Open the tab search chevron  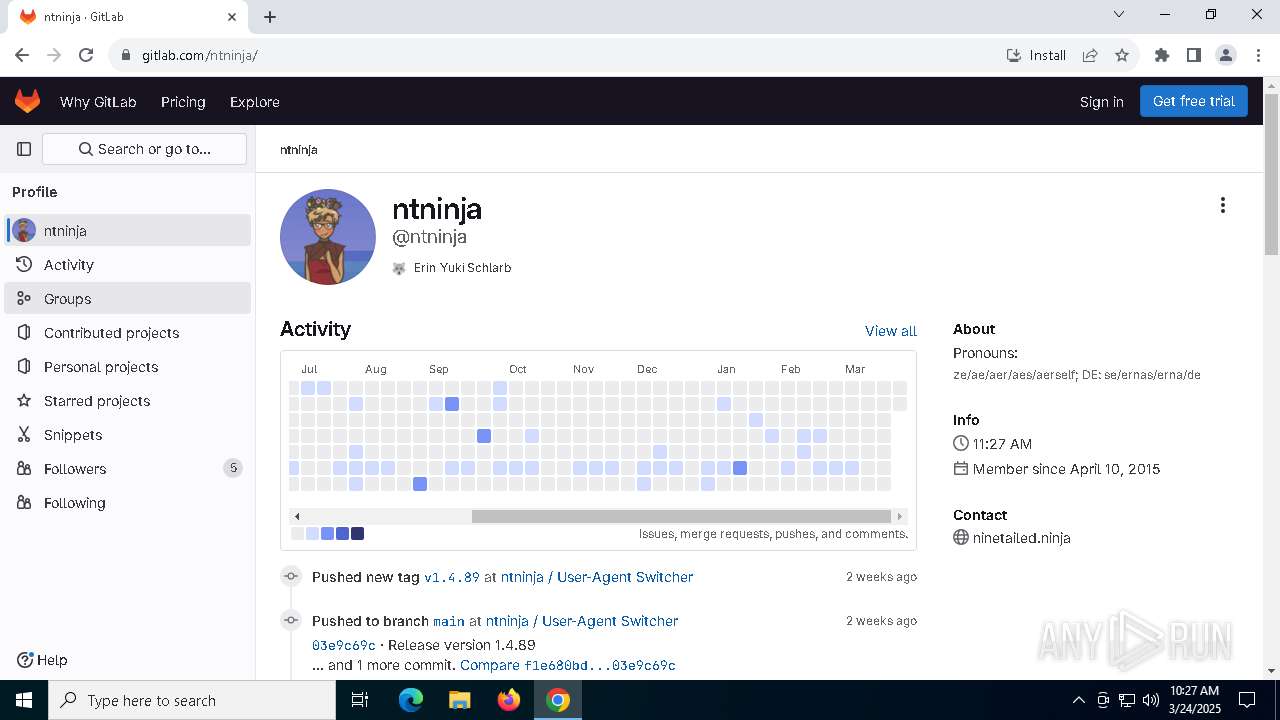click(x=1119, y=14)
